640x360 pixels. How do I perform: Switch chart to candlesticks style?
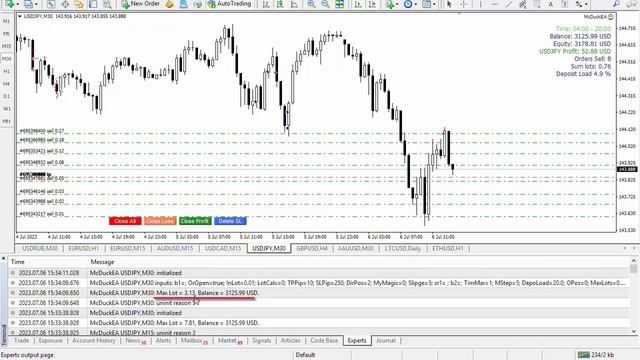280,4
